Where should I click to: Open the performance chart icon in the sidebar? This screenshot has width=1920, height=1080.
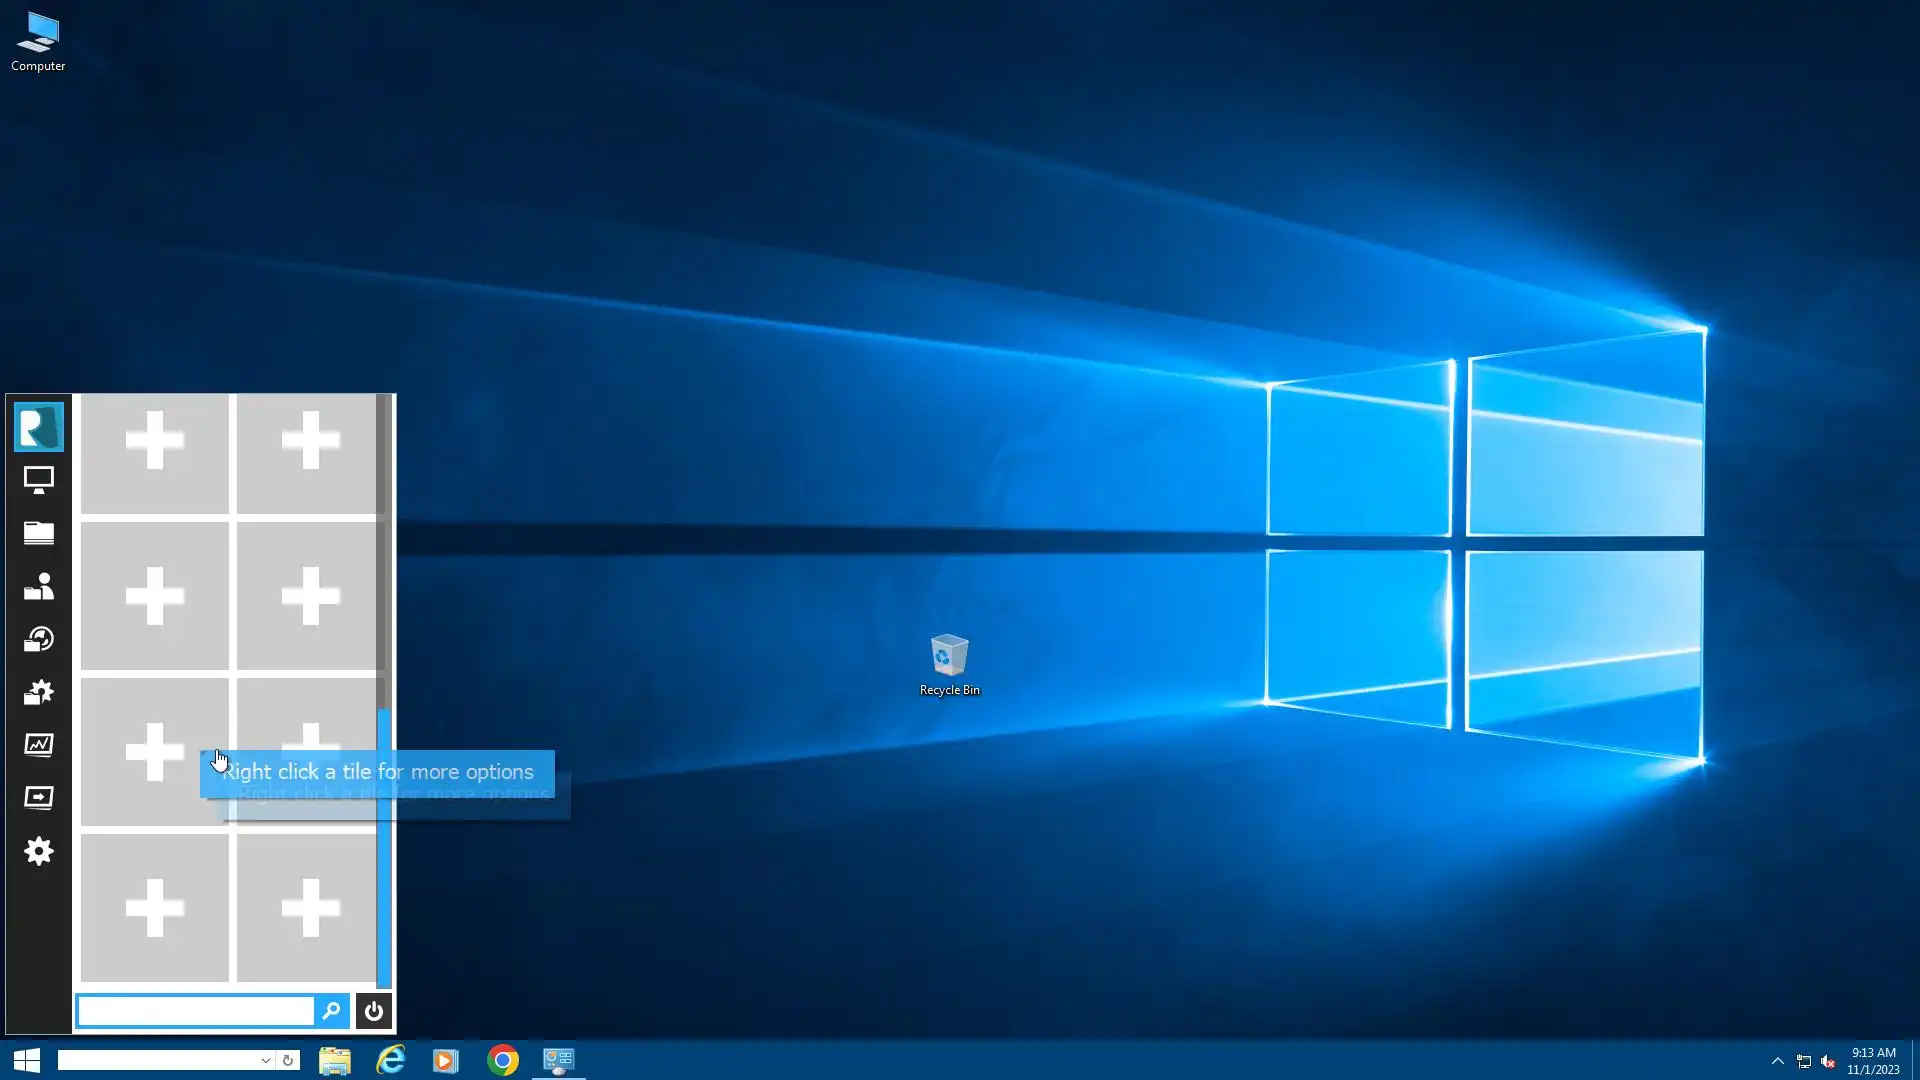click(38, 745)
